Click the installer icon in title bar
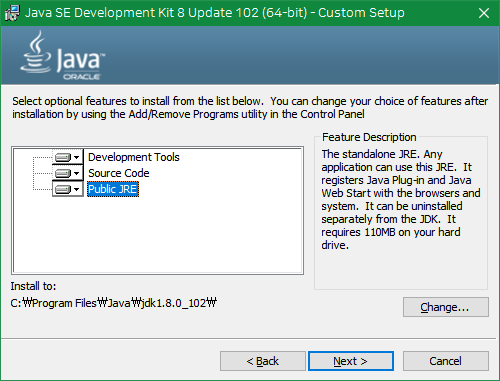This screenshot has width=500, height=381. click(12, 13)
